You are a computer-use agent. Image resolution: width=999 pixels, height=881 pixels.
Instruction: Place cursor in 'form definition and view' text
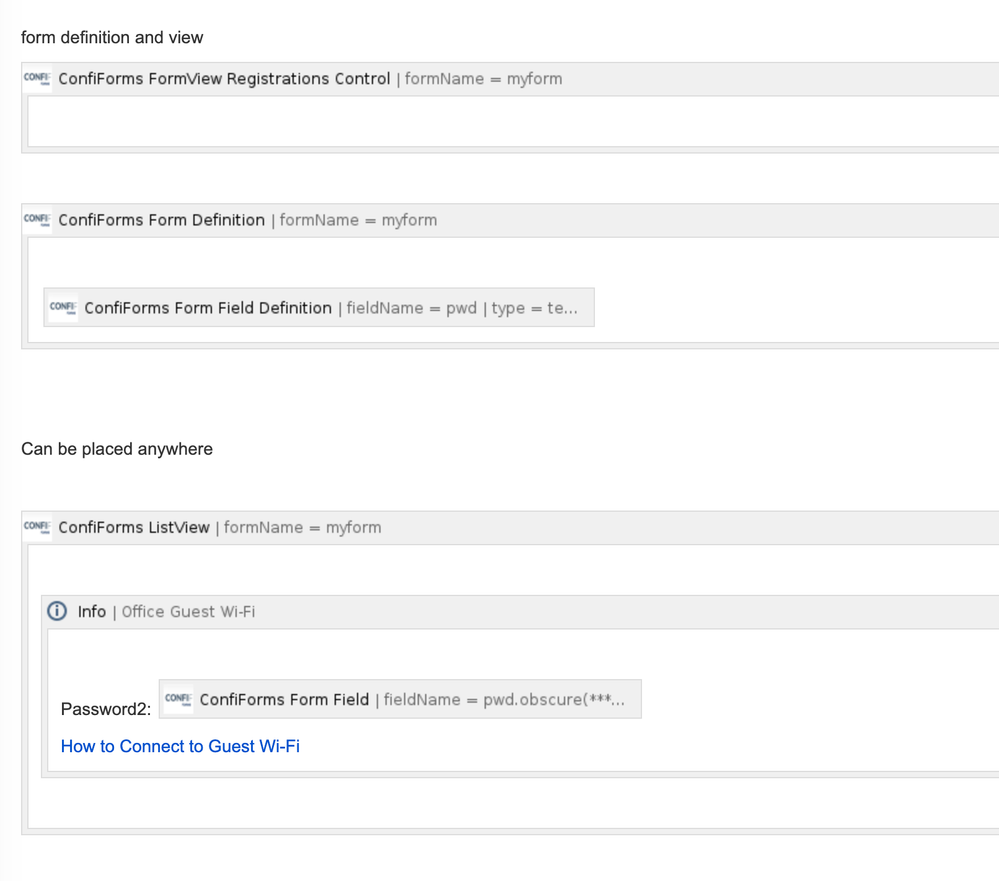coord(112,38)
